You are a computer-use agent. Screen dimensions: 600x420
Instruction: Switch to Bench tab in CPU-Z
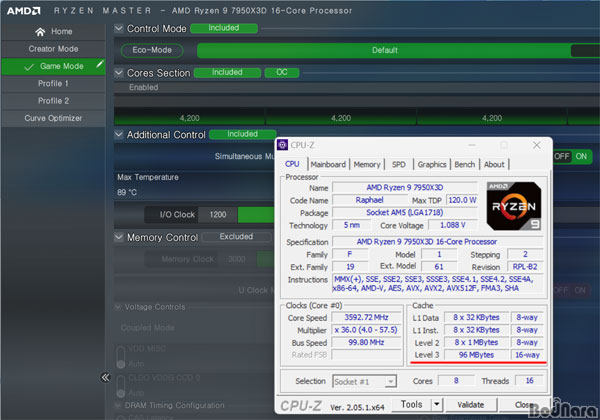coord(465,164)
